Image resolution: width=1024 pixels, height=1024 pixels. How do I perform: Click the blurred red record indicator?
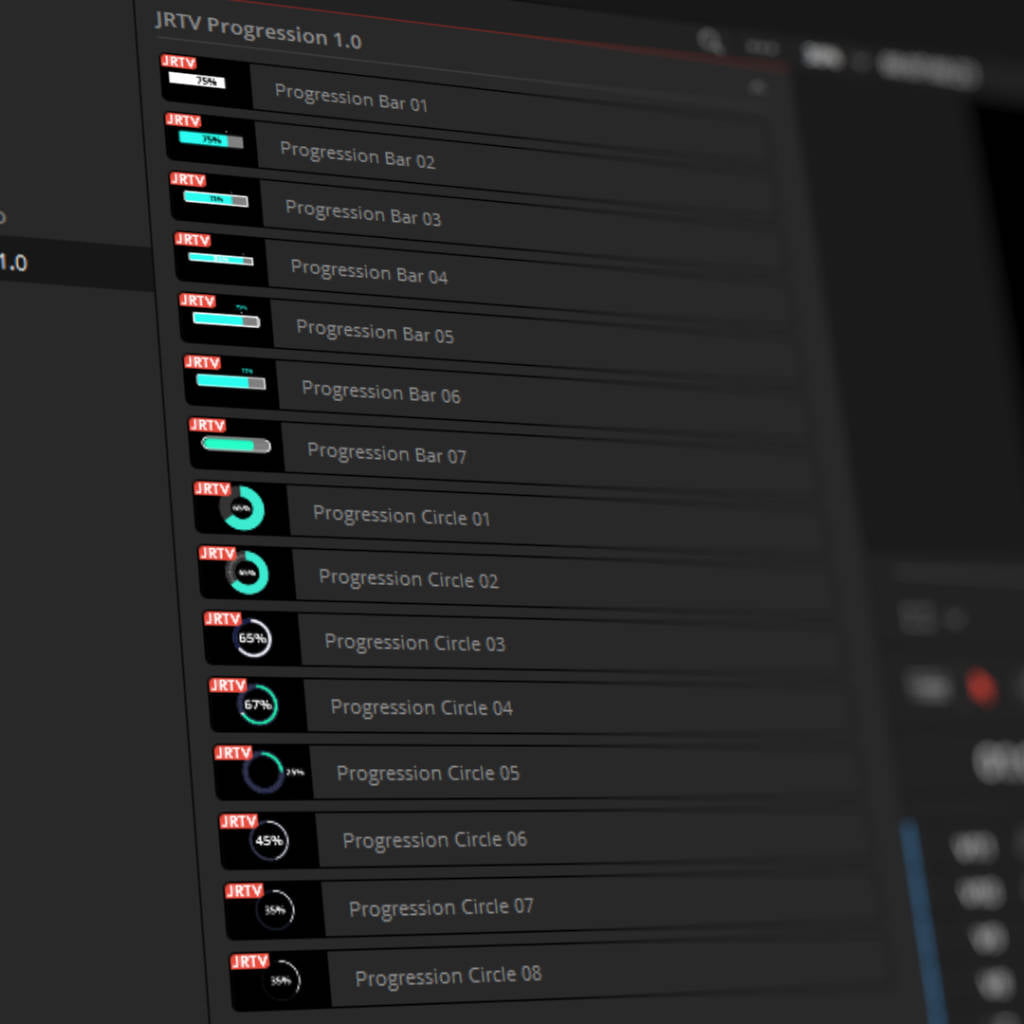[981, 687]
